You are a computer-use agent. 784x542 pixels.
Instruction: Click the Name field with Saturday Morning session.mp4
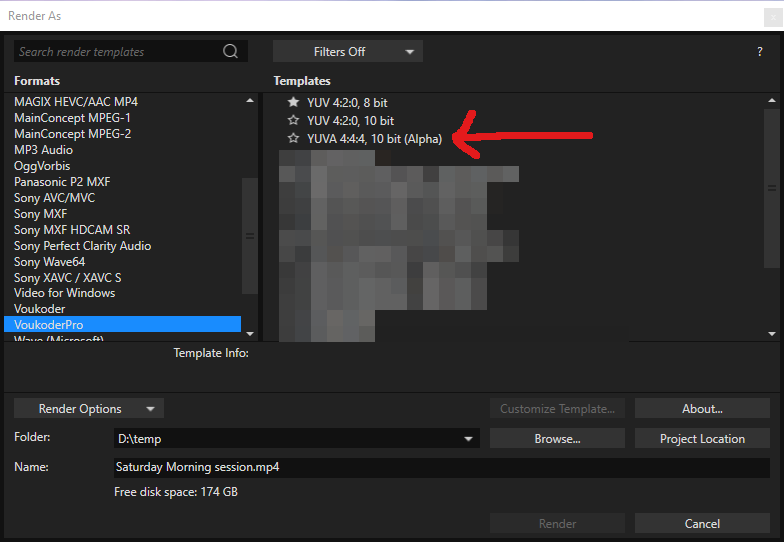click(x=440, y=467)
